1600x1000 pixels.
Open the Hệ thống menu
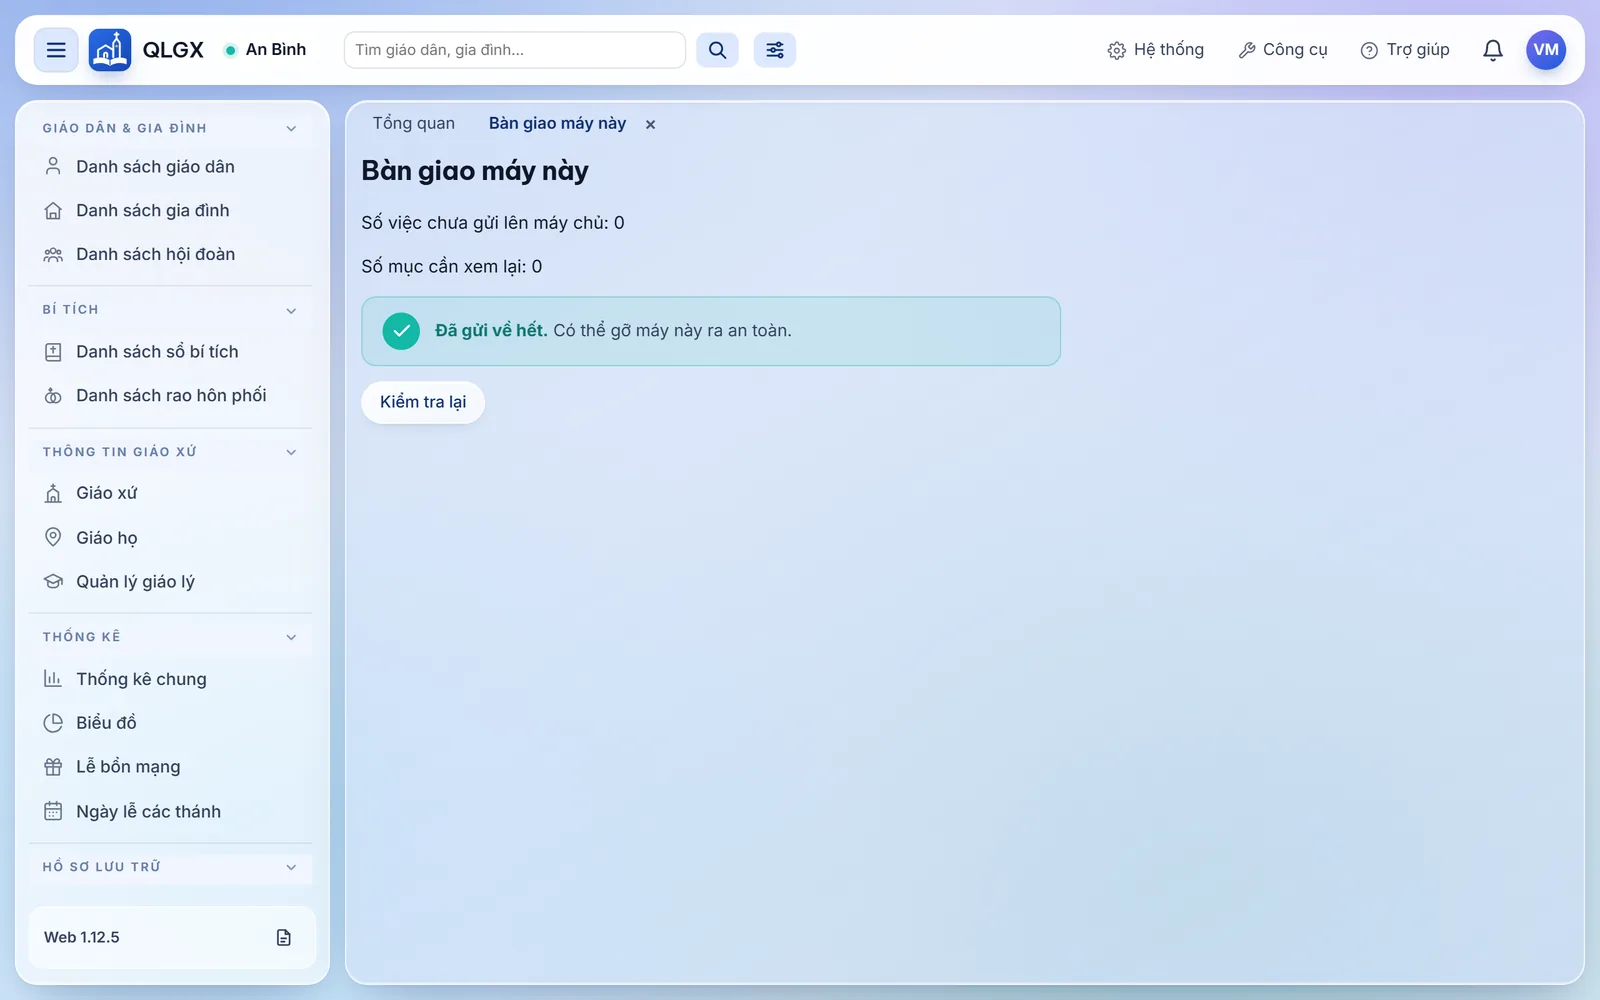click(x=1156, y=50)
